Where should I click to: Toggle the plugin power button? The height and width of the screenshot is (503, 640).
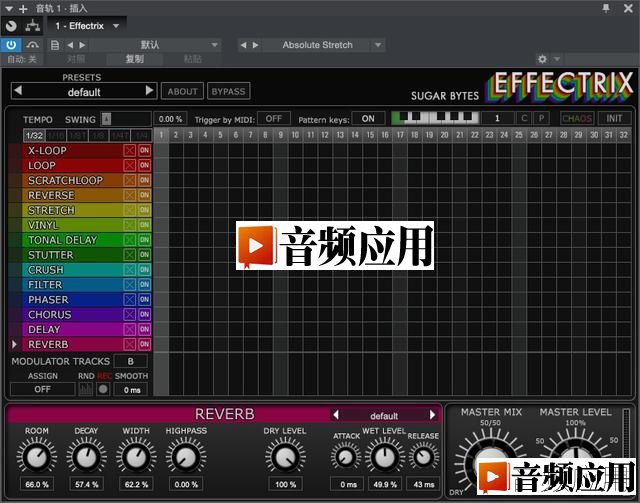(11, 45)
